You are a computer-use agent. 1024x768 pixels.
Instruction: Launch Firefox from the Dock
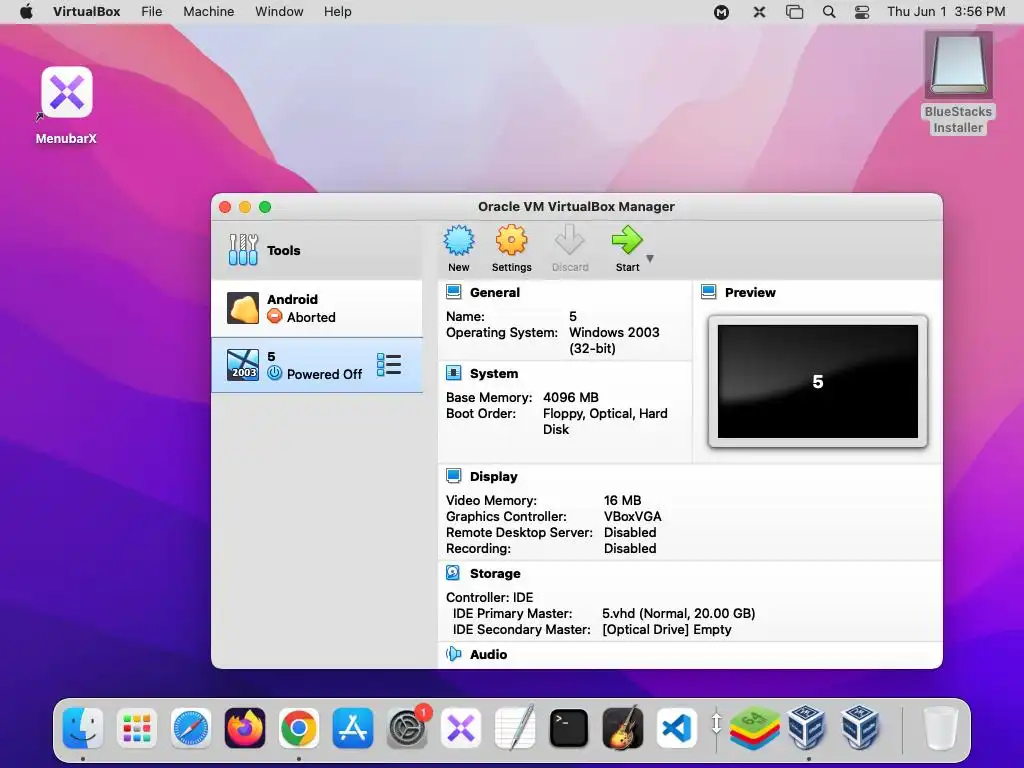click(x=245, y=728)
